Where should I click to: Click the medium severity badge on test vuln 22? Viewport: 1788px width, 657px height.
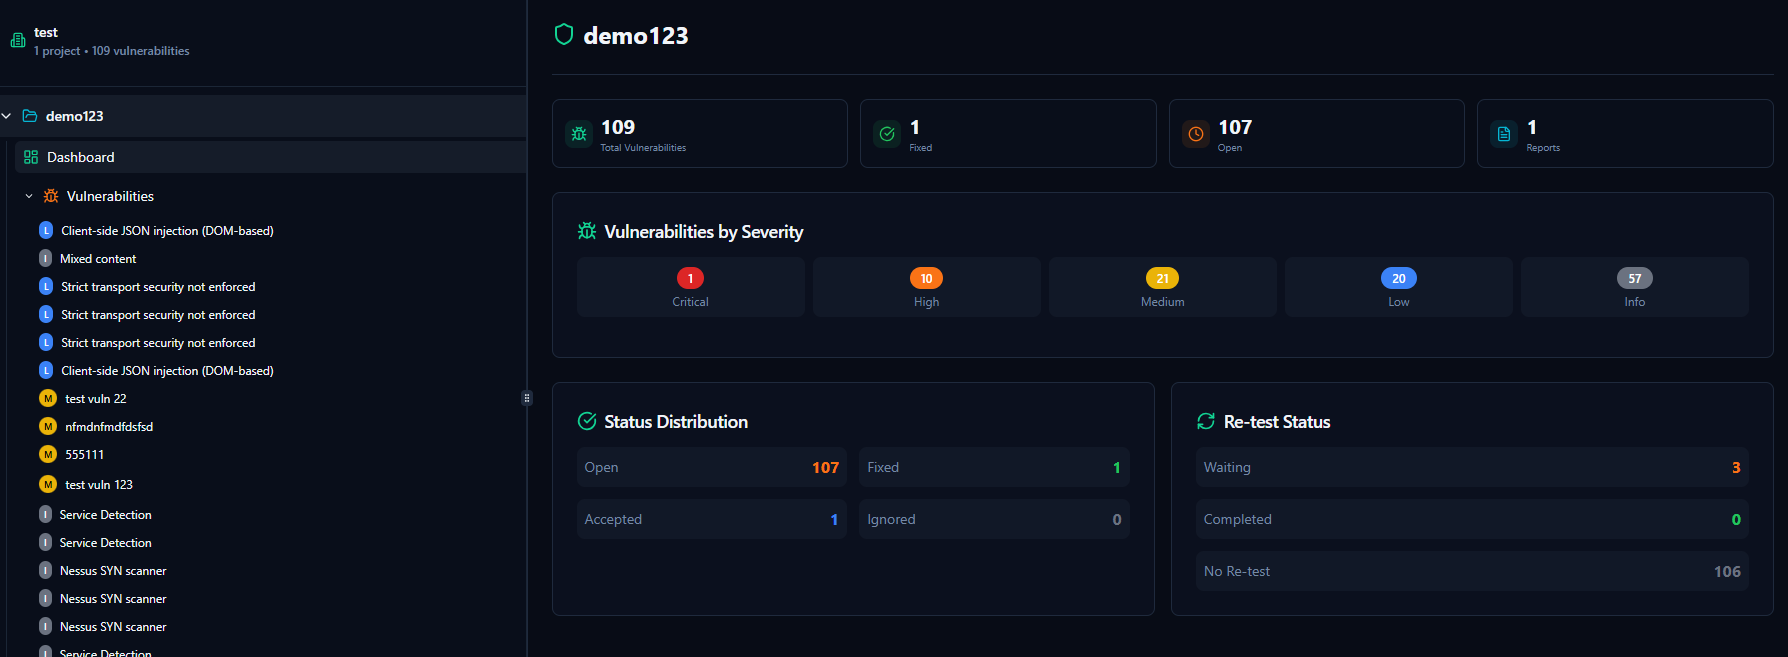coord(47,398)
